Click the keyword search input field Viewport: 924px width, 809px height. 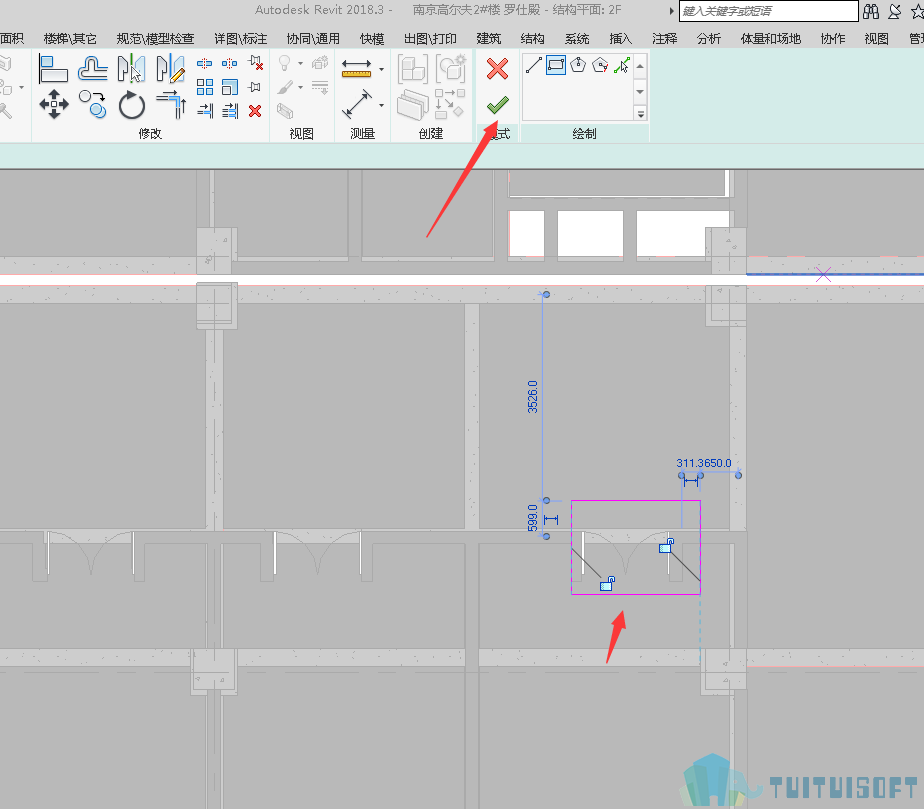(768, 11)
